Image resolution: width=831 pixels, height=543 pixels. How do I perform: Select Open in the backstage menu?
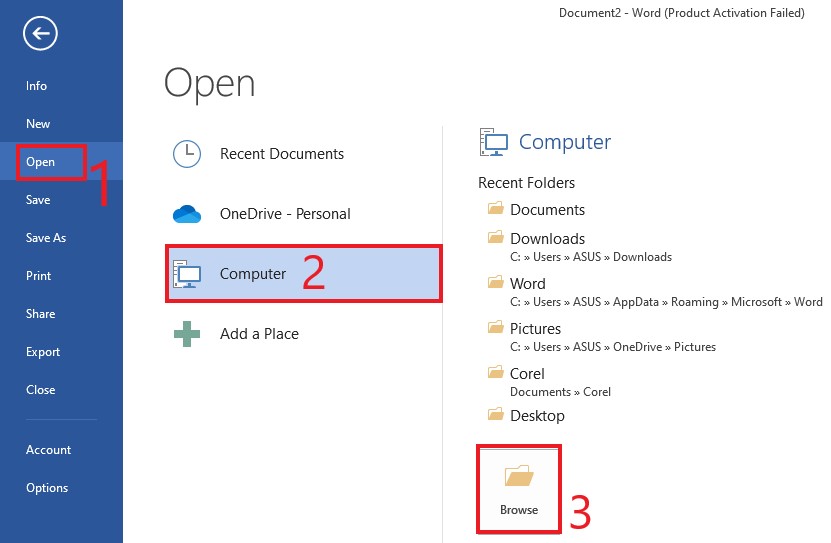tap(41, 162)
